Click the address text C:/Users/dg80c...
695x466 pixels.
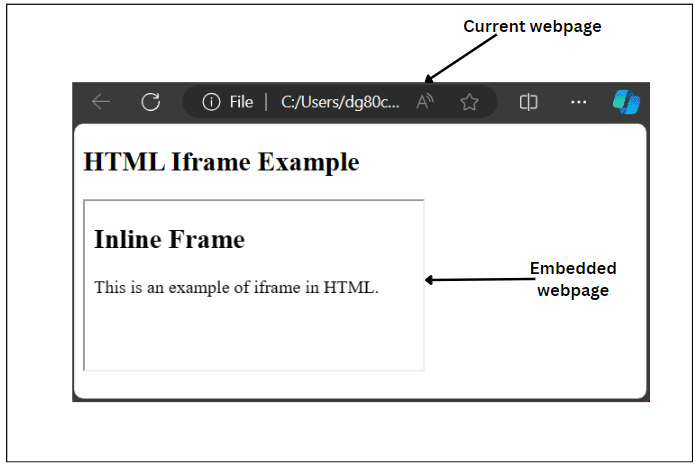(x=340, y=102)
